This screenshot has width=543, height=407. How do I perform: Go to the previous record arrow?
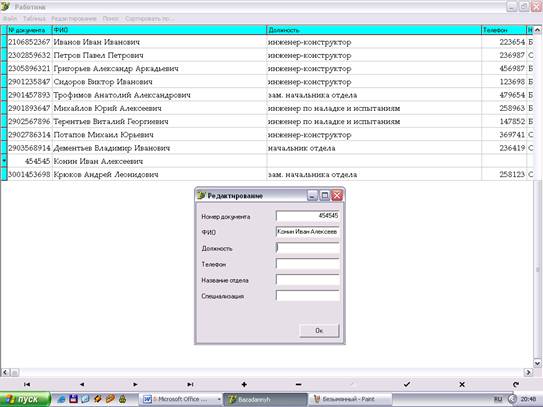[x=82, y=384]
